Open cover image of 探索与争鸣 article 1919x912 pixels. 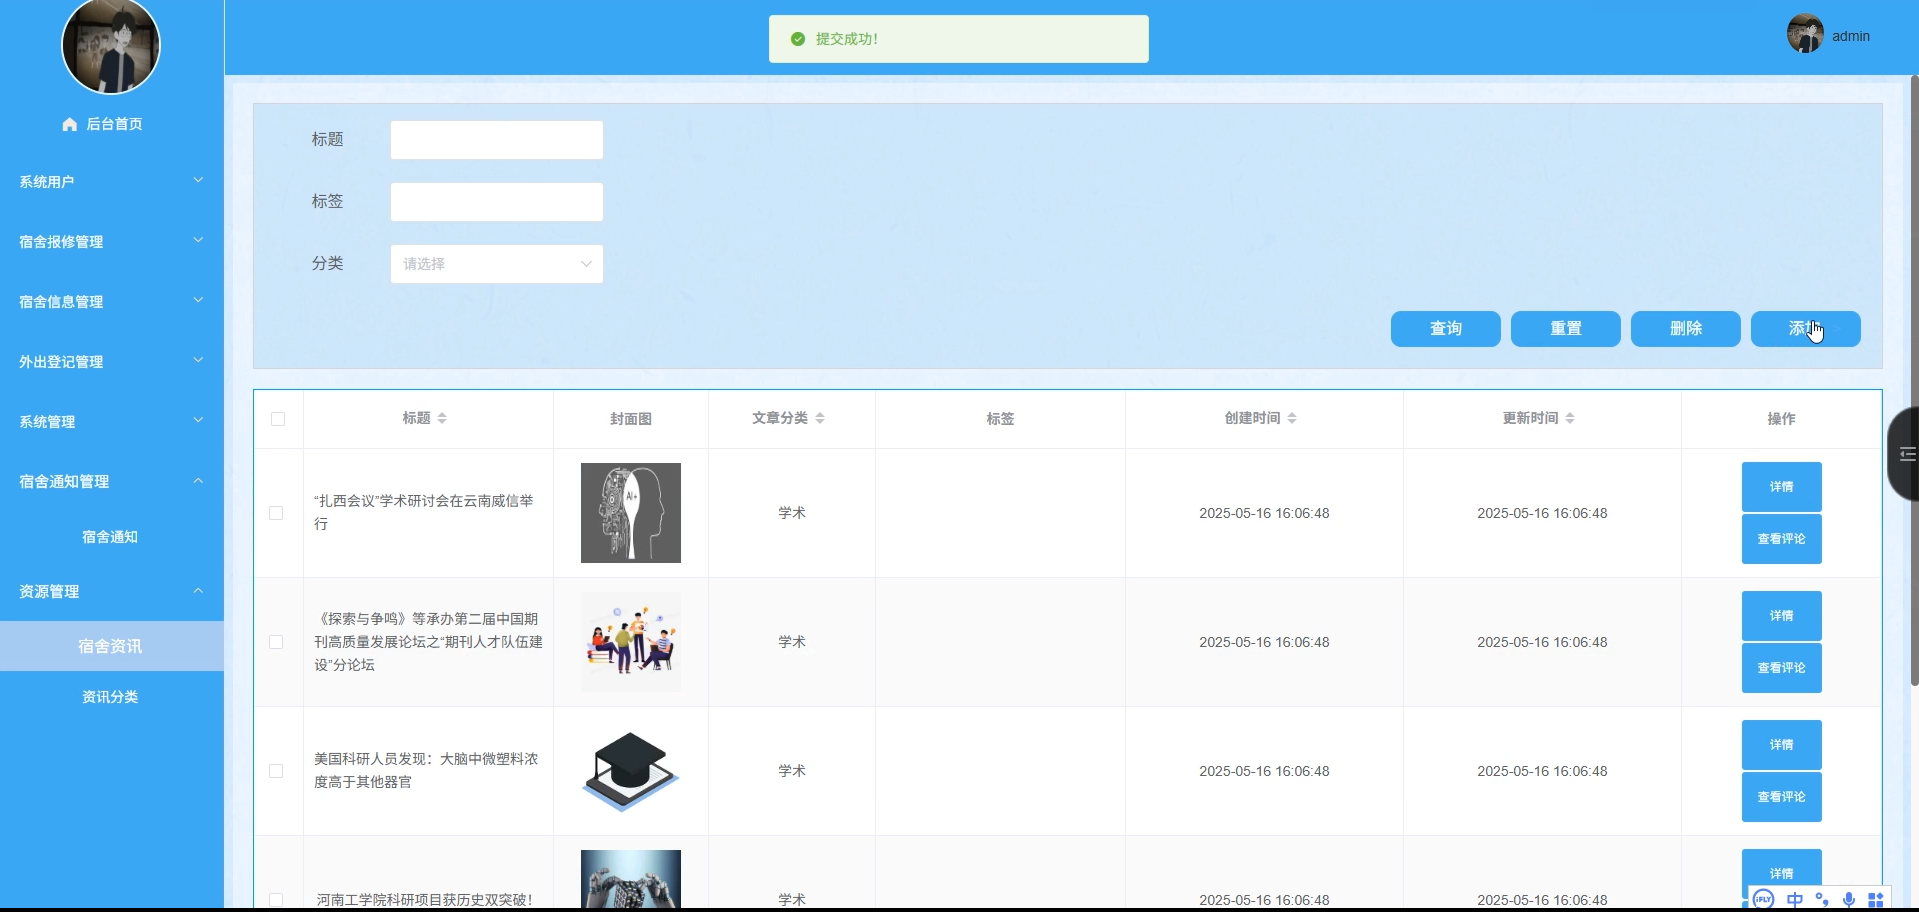point(631,642)
